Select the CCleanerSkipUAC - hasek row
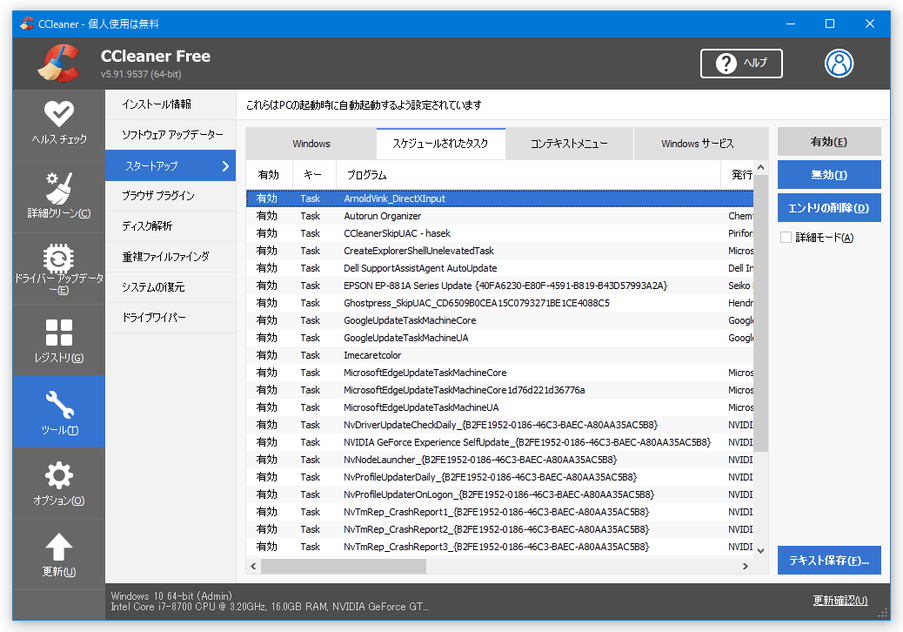Viewport: 903px width, 632px height. click(500, 233)
